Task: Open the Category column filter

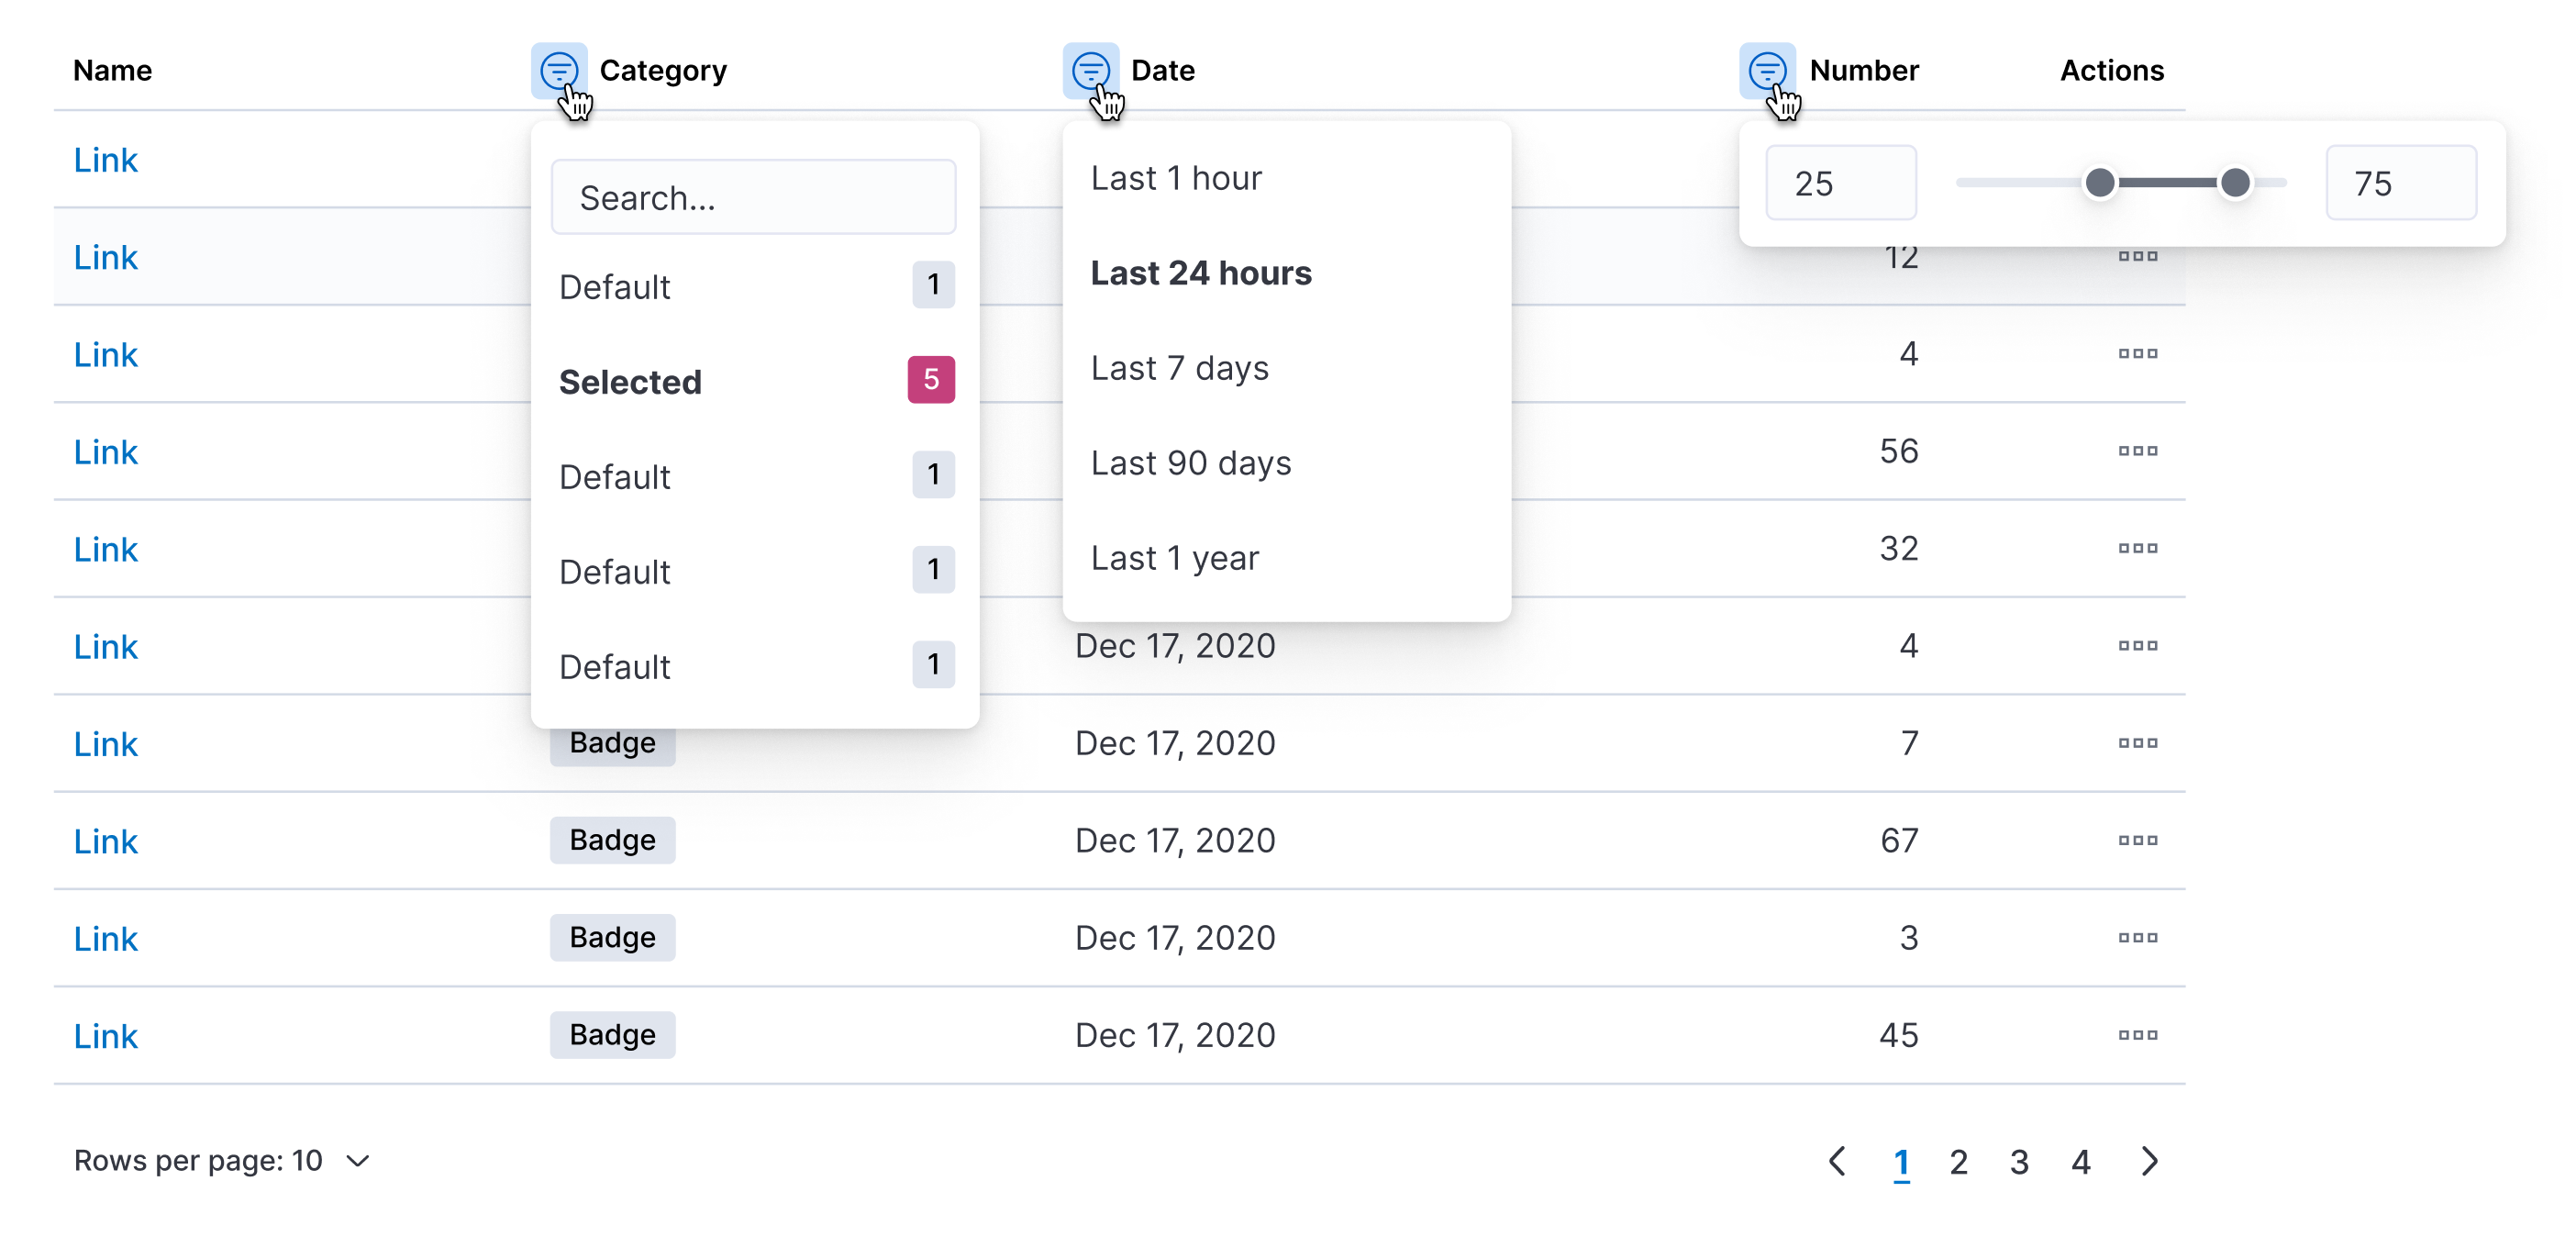Action: pyautogui.click(x=563, y=71)
